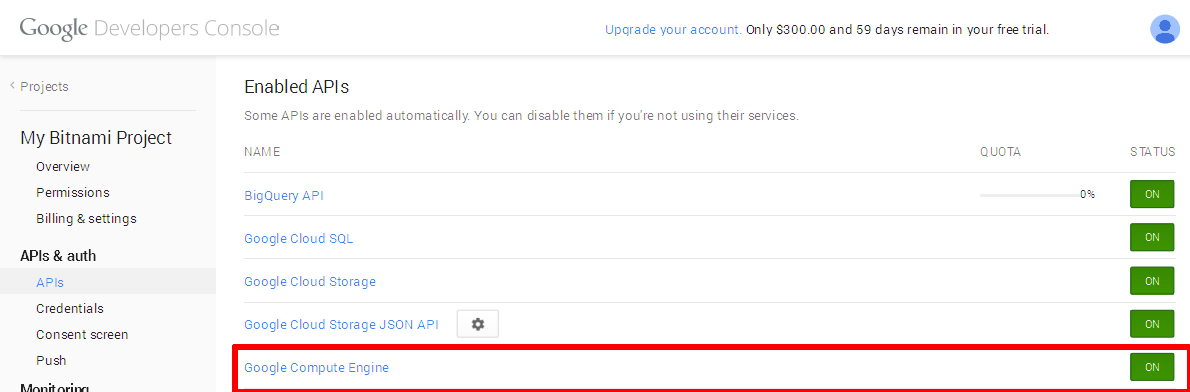Toggle BigQuery API status ON switch
The image size is (1190, 392).
1152,194
